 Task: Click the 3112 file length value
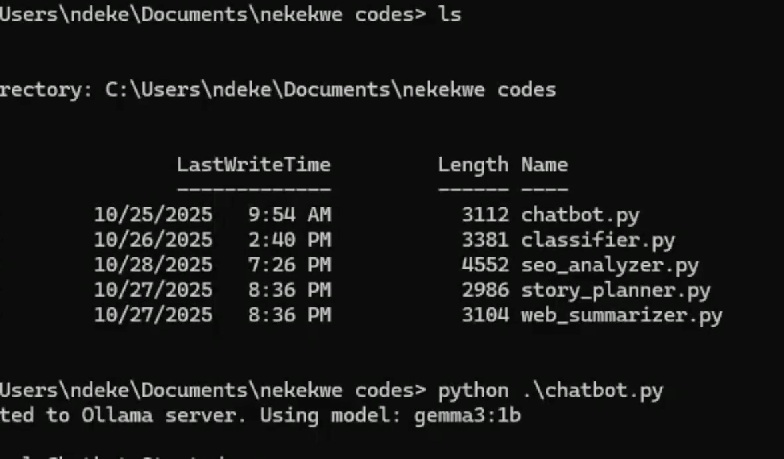485,214
